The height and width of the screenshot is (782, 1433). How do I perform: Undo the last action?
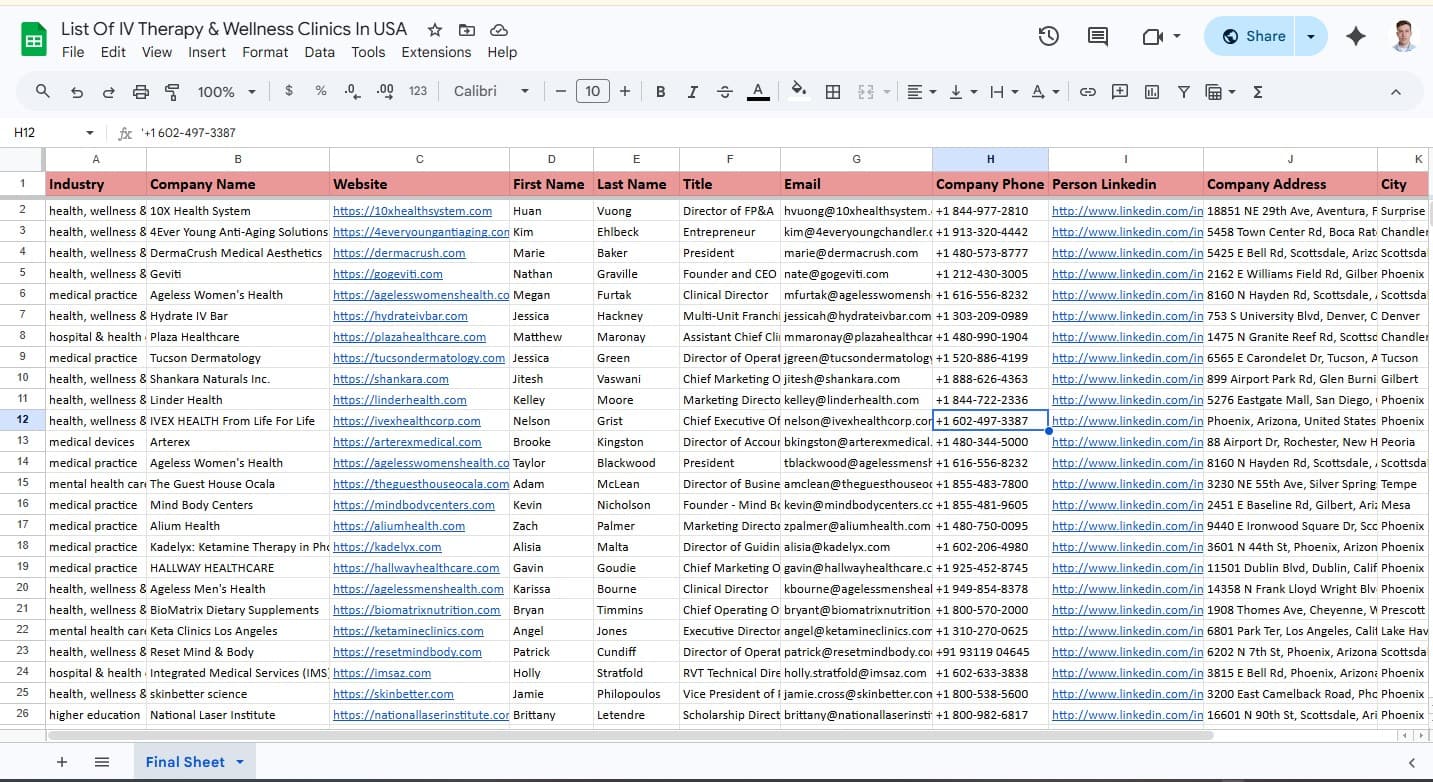coord(77,91)
